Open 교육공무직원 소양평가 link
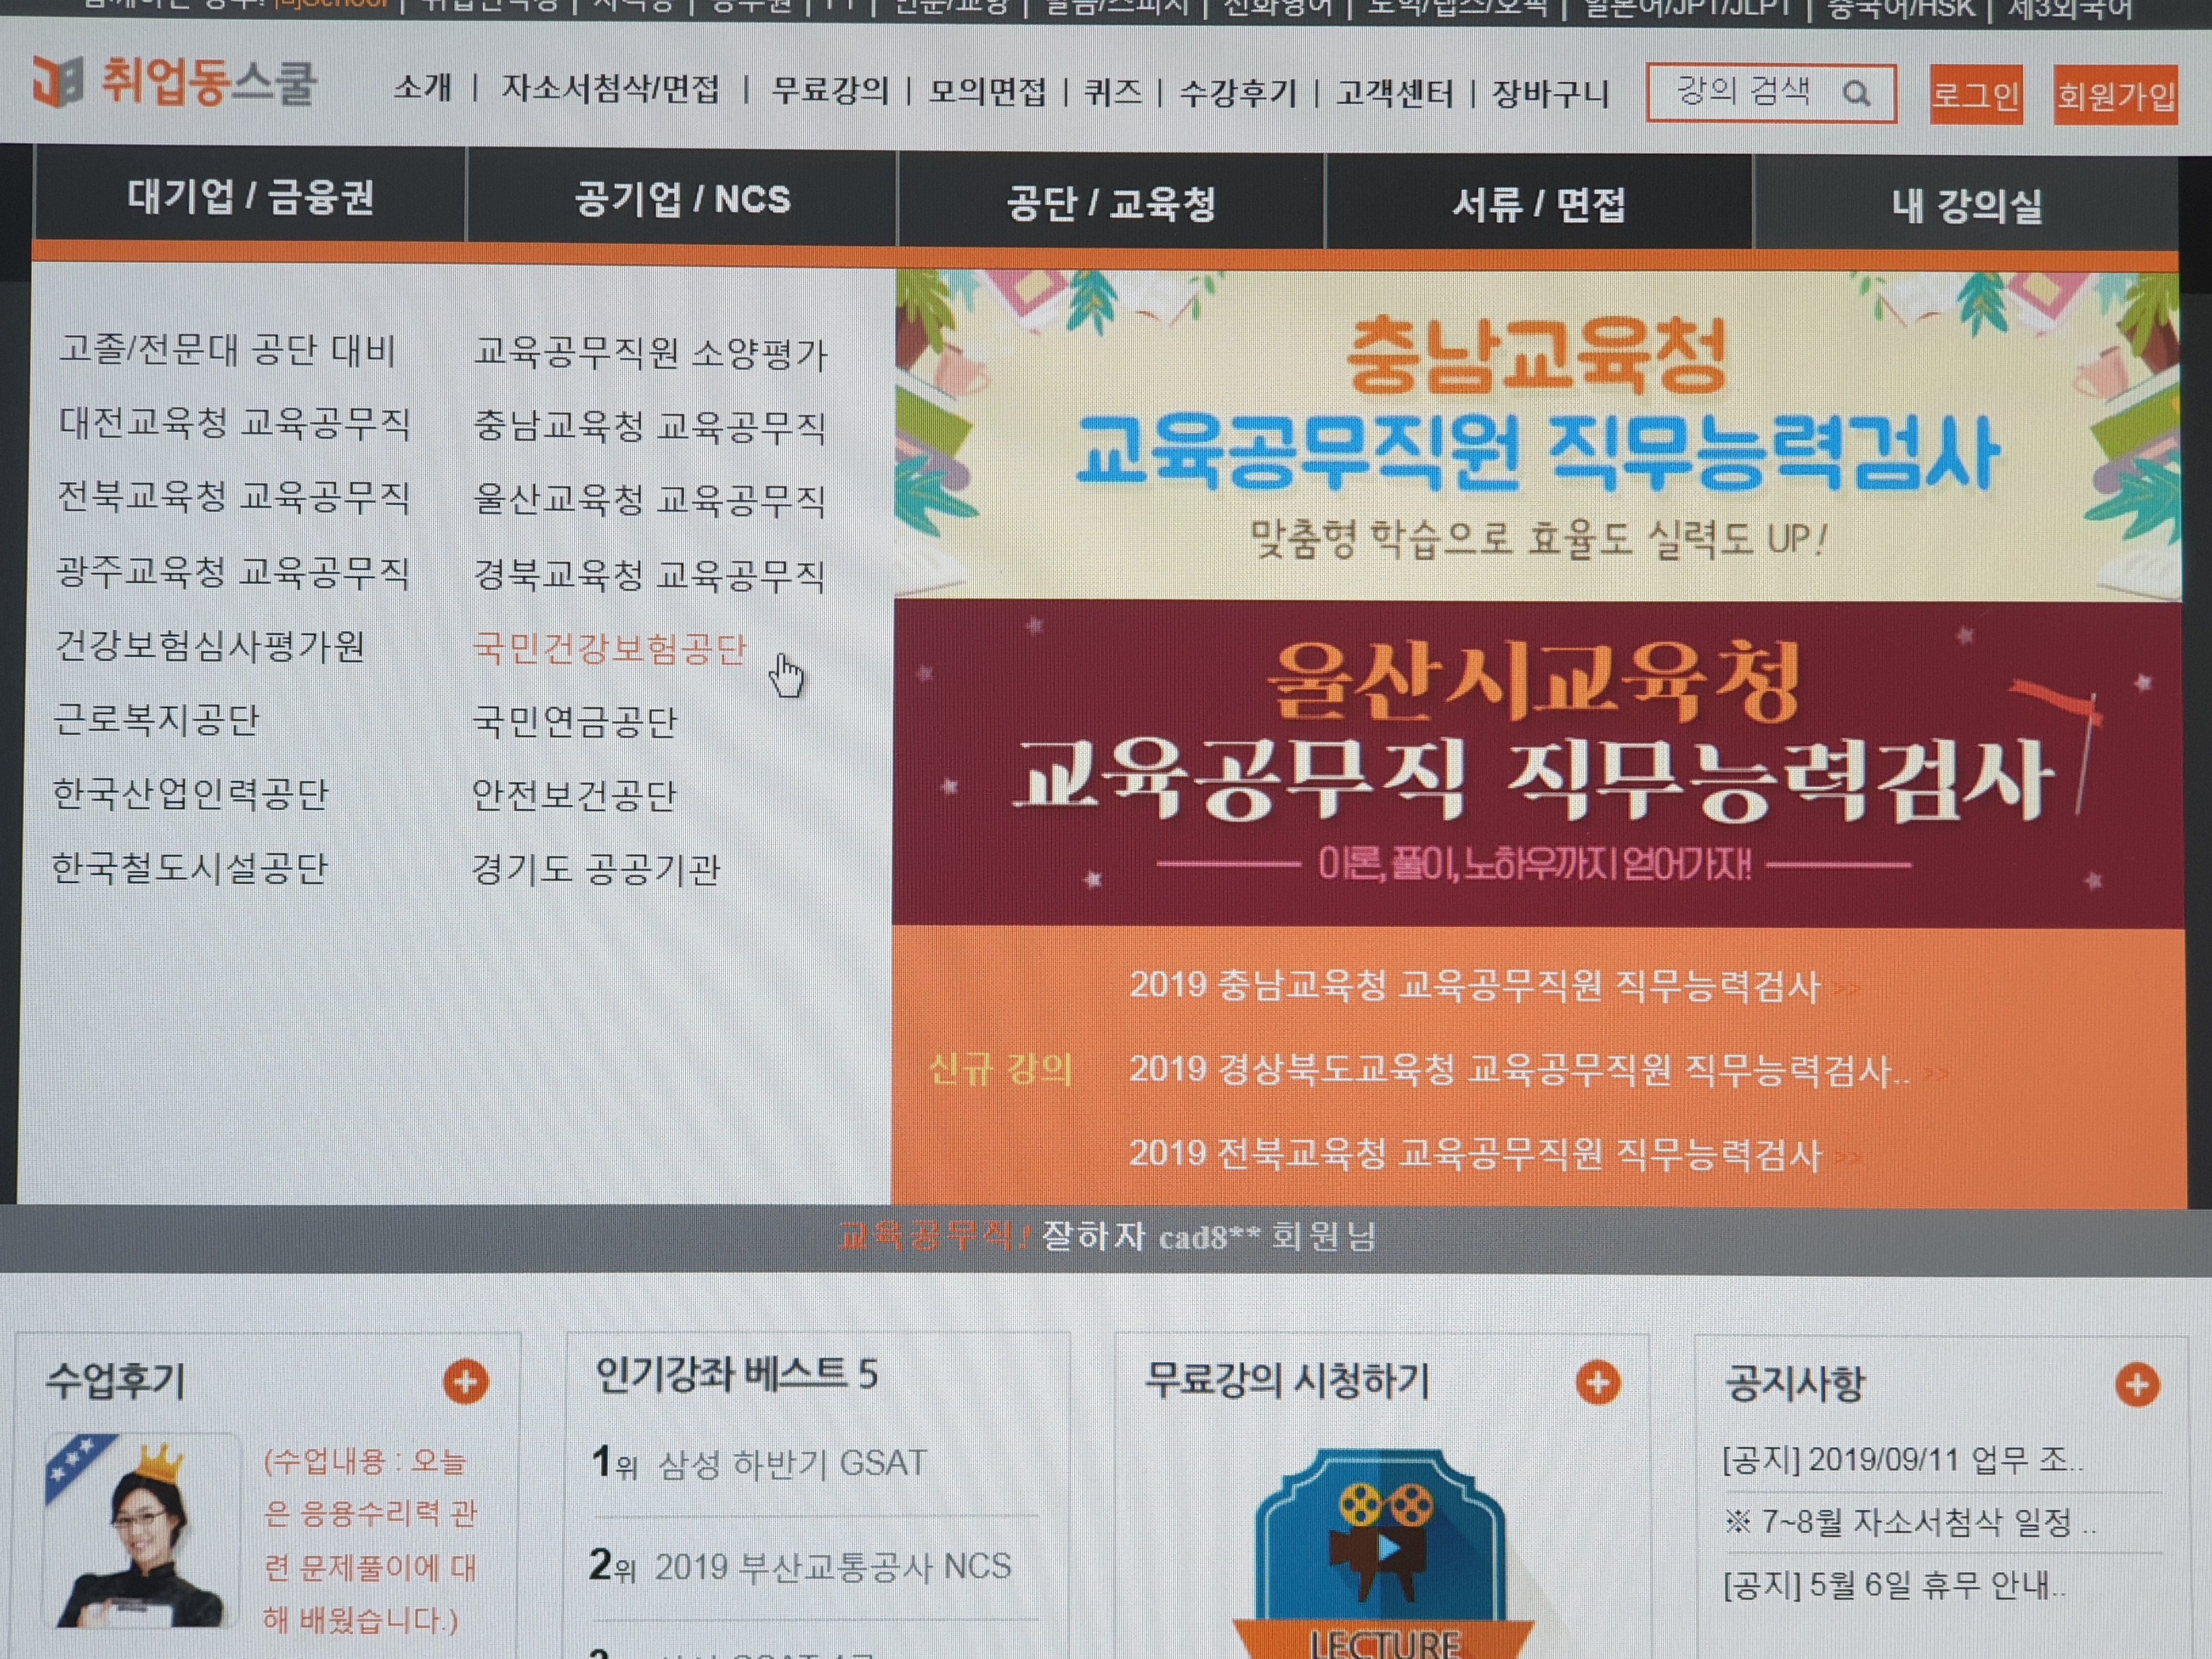This screenshot has height=1659, width=2212. 650,353
